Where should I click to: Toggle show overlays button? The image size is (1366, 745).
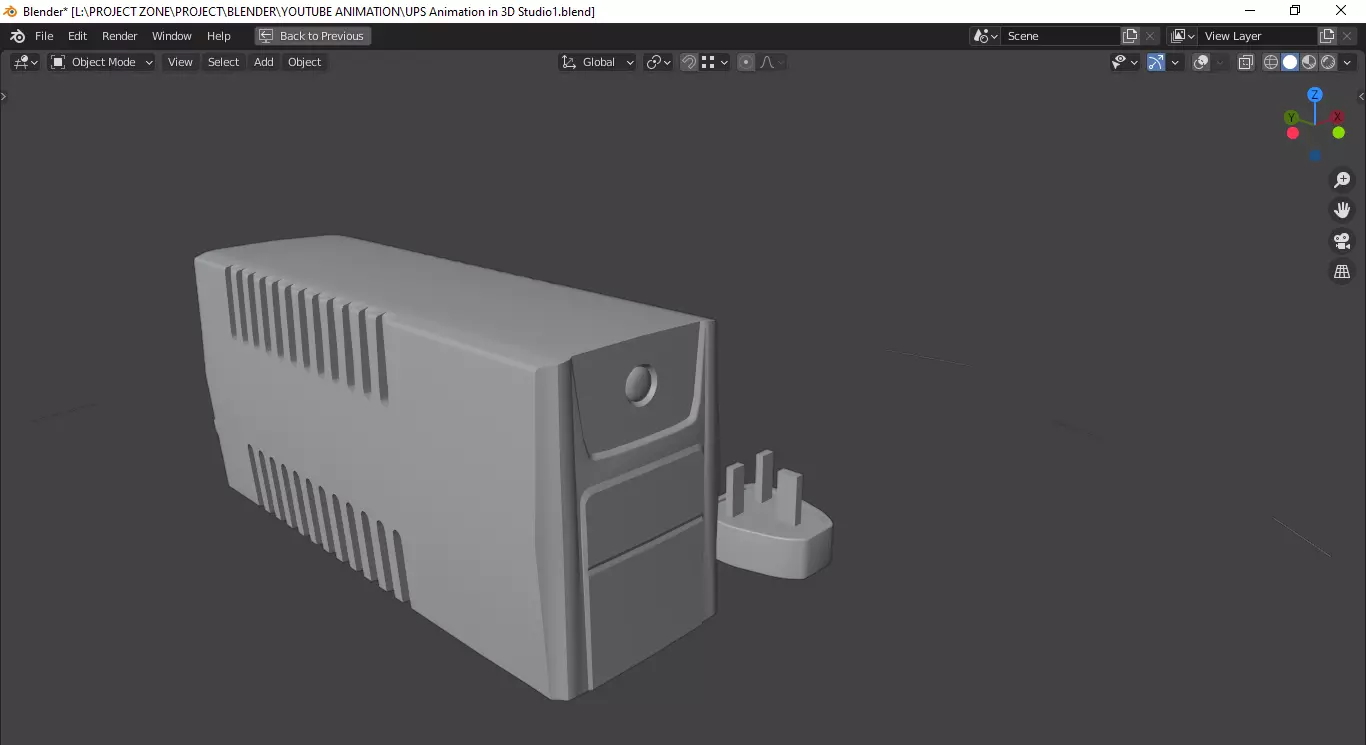click(1201, 62)
